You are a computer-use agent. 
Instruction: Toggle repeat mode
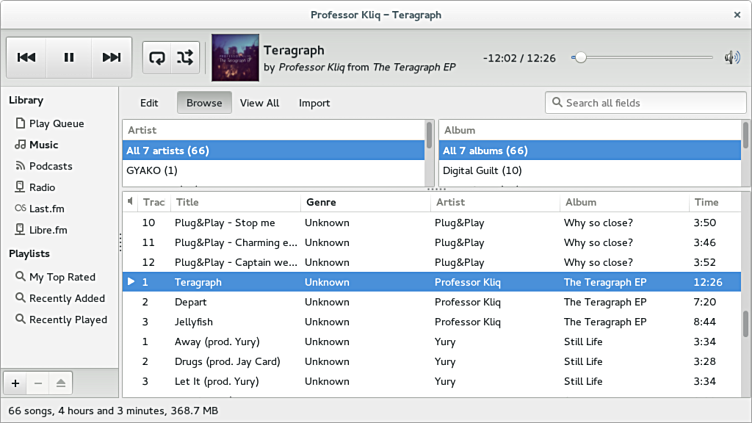click(157, 57)
